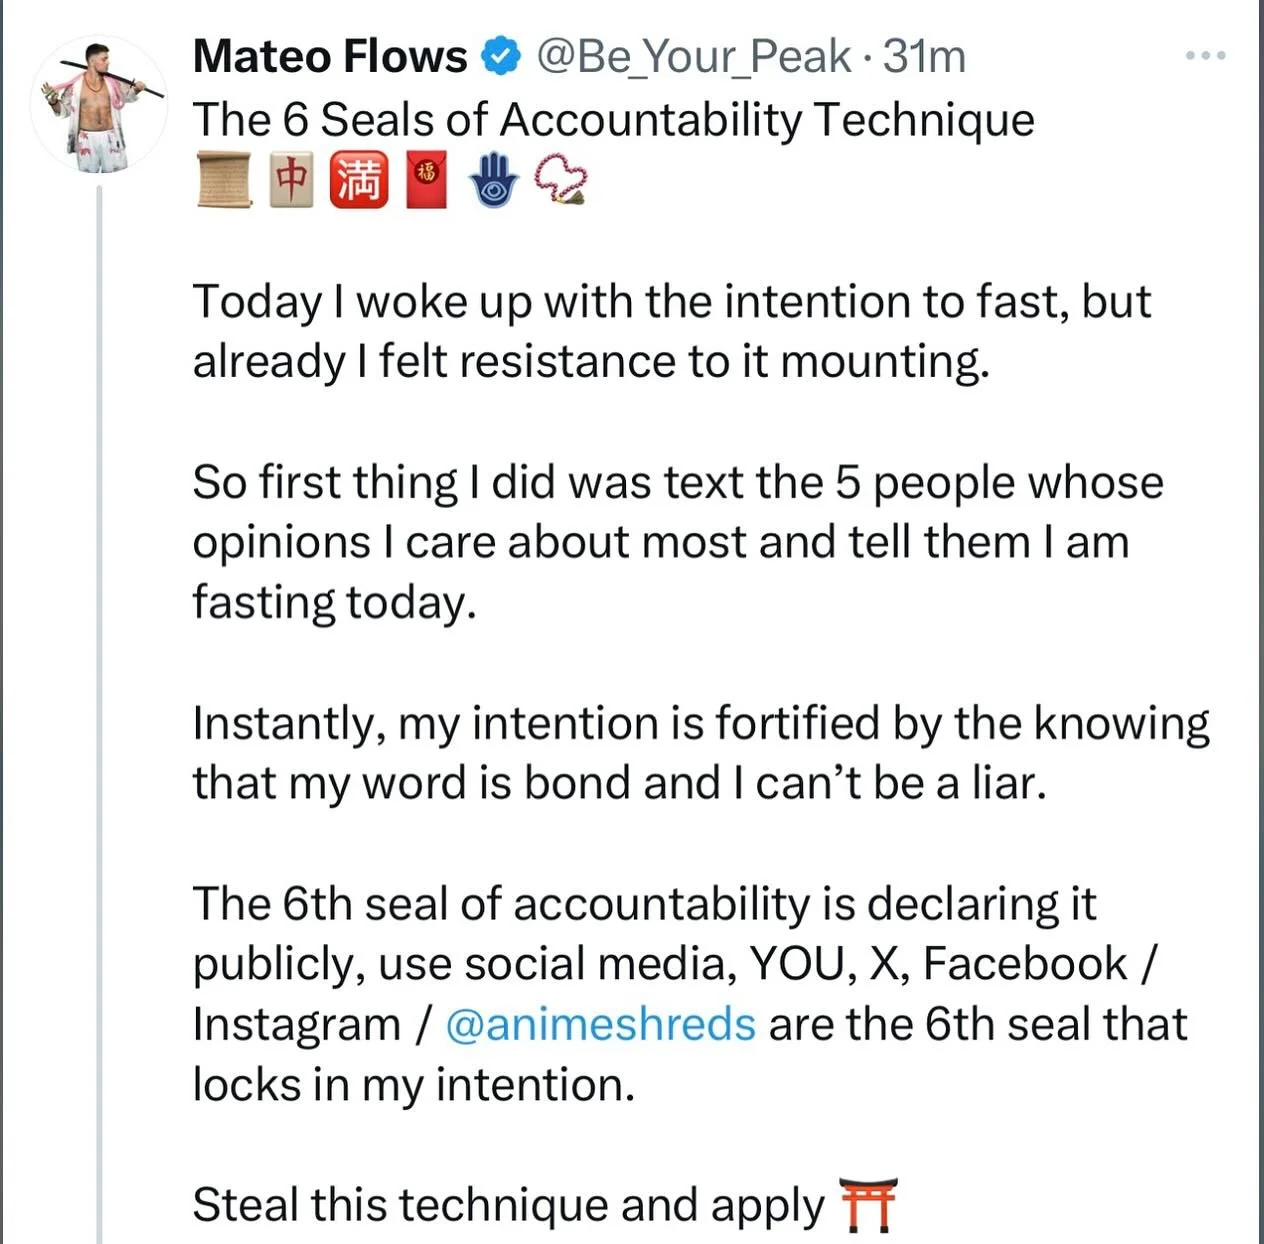Open the three-dot more options menu
This screenshot has height=1244, width=1264.
[x=1205, y=56]
